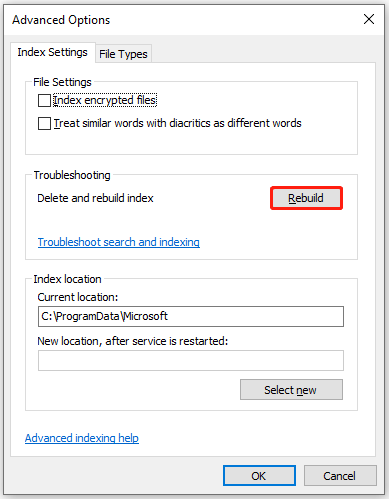Click the Delete and rebuild index label
Viewport: 389px width, 499px height.
(95, 198)
